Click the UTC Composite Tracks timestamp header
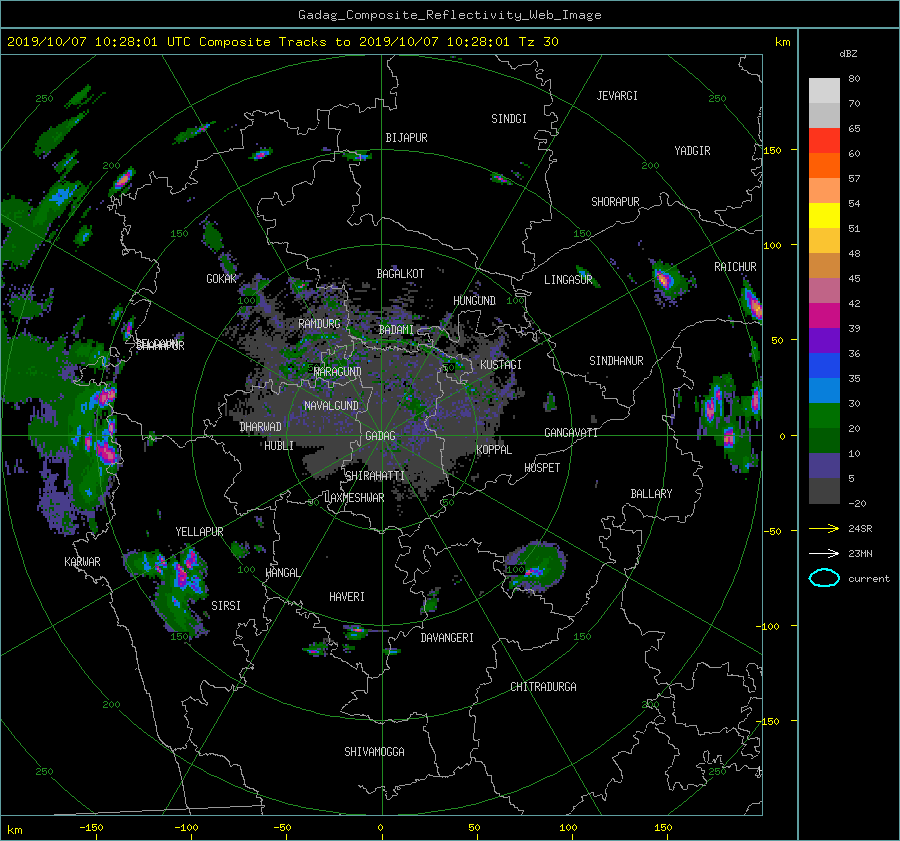 pos(282,42)
